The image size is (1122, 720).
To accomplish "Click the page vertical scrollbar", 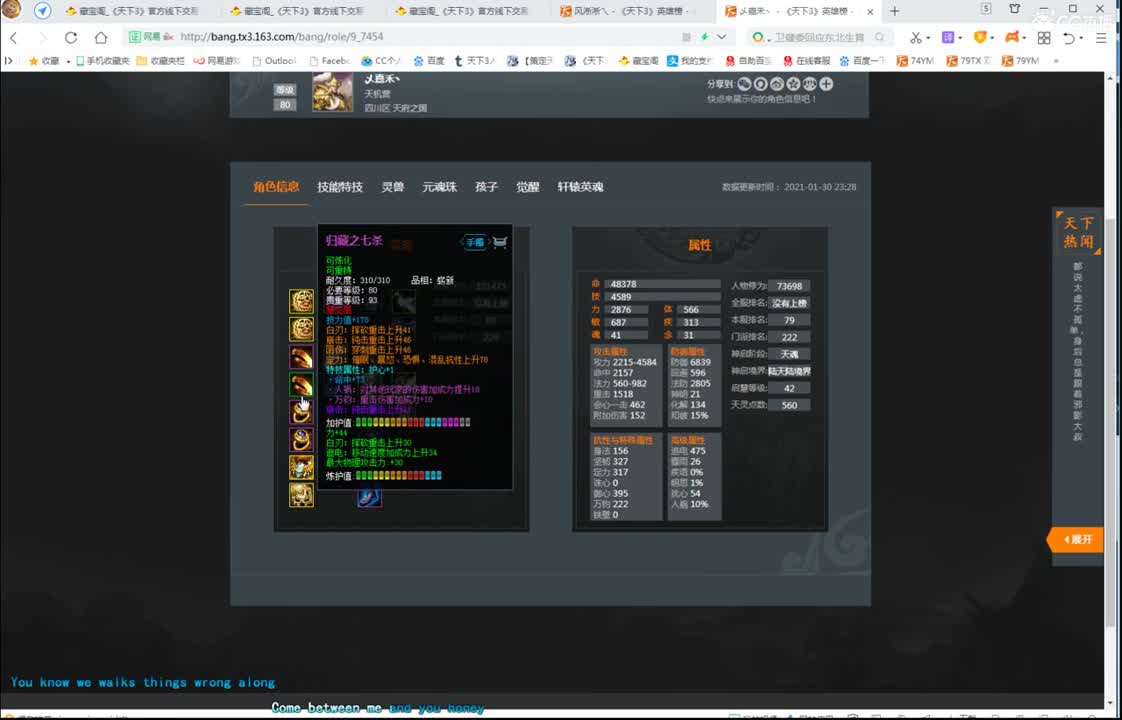I will click(x=1114, y=350).
